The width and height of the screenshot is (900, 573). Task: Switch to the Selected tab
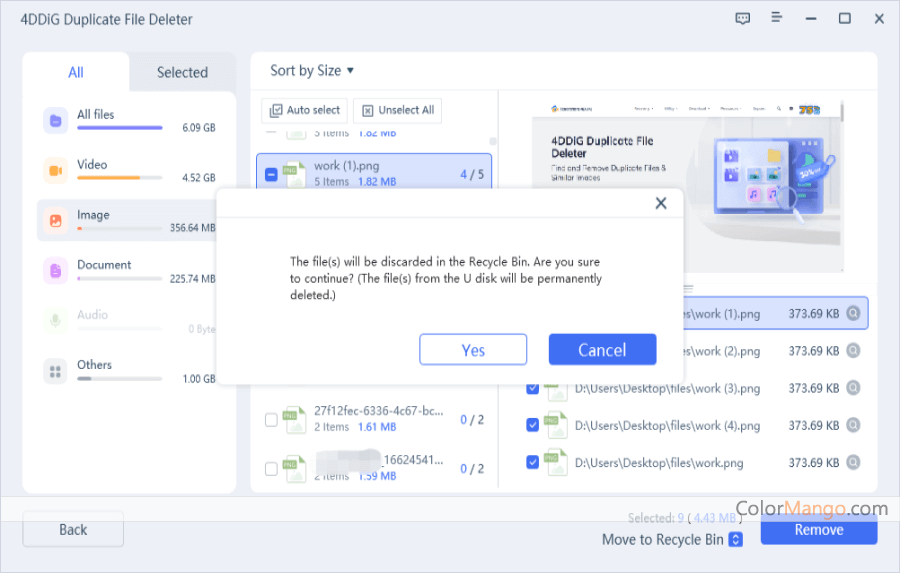point(182,72)
